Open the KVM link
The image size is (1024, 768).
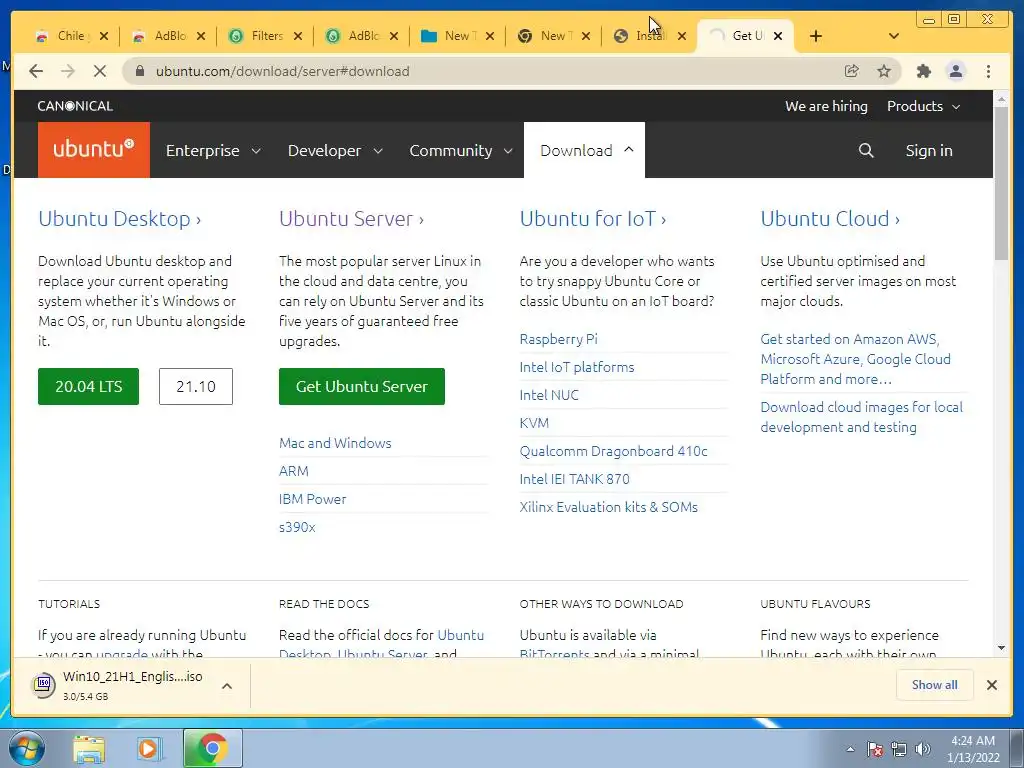[x=534, y=424]
